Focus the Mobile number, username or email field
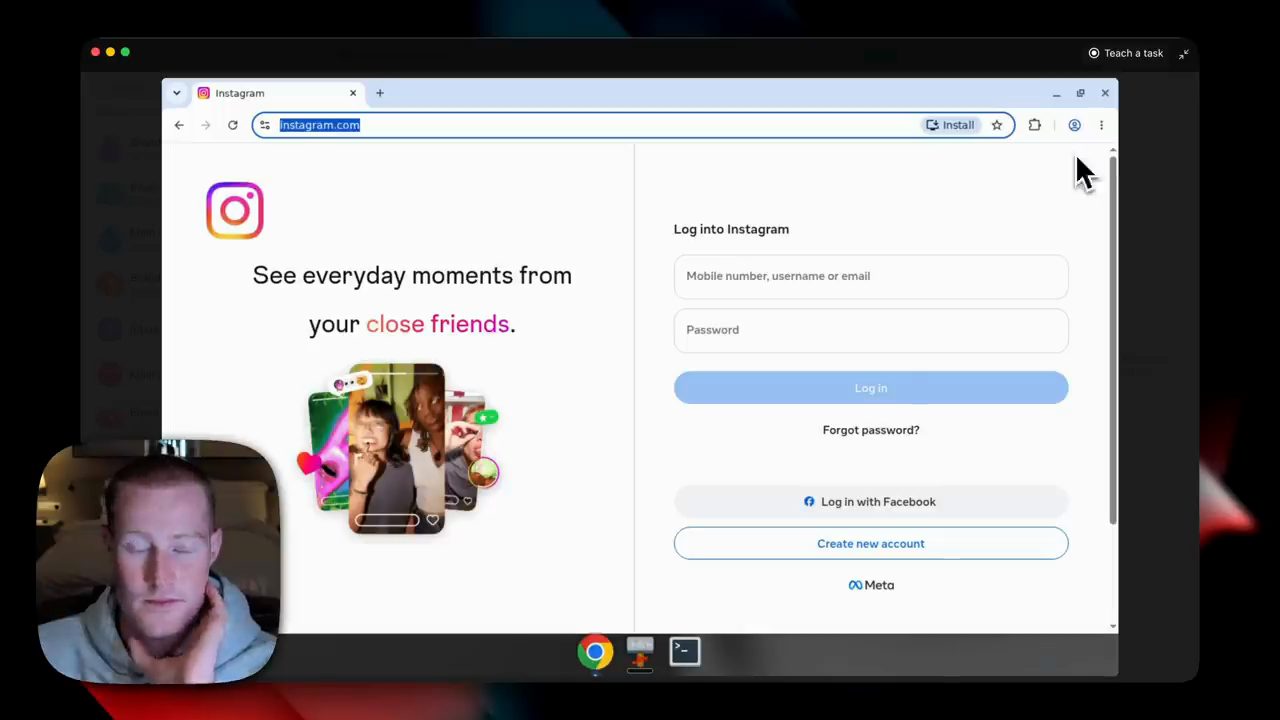The height and width of the screenshot is (720, 1280). (871, 276)
